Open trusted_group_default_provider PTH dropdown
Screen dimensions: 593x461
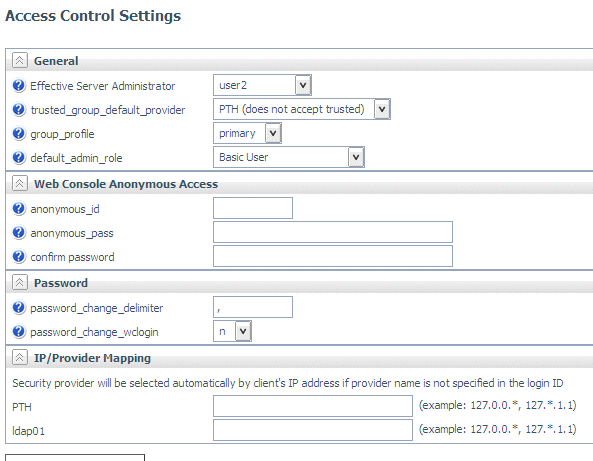click(x=302, y=109)
